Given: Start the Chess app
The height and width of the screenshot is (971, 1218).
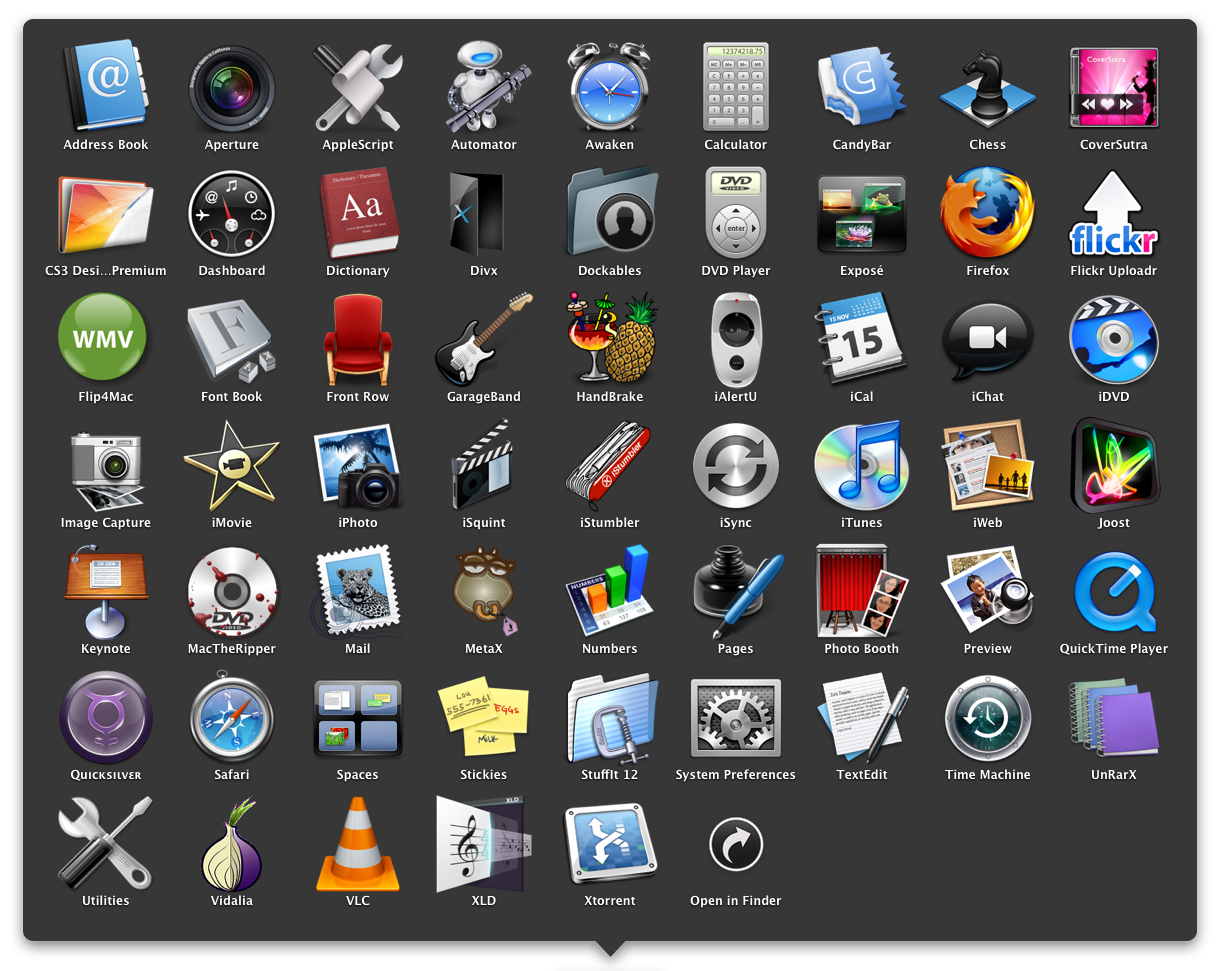Looking at the screenshot, I should tap(988, 87).
